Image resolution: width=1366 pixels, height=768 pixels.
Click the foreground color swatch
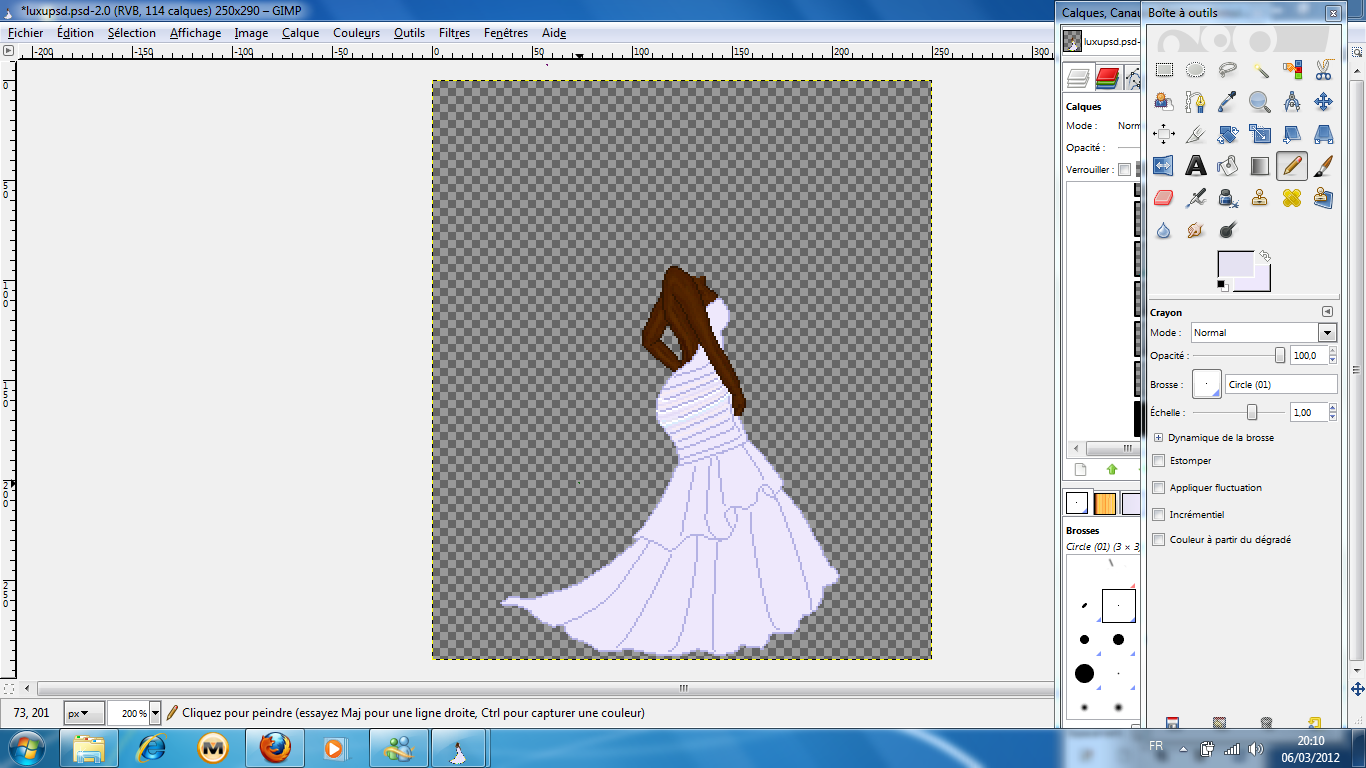1234,265
